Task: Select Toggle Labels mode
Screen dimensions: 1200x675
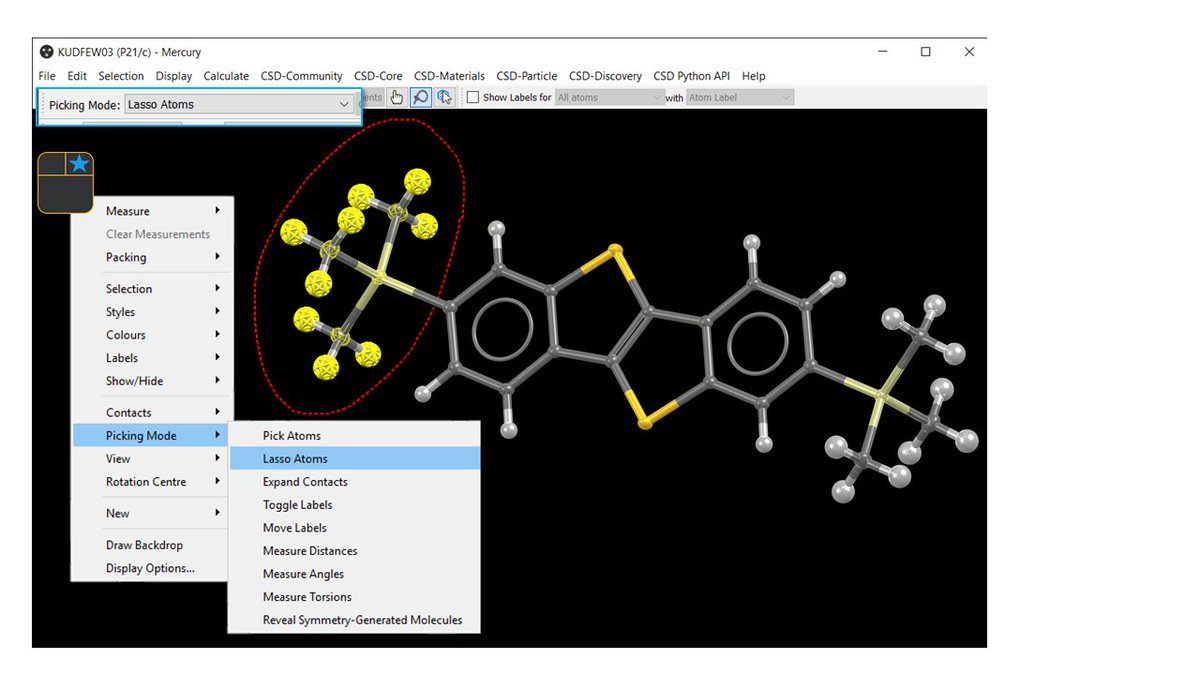Action: pyautogui.click(x=355, y=505)
